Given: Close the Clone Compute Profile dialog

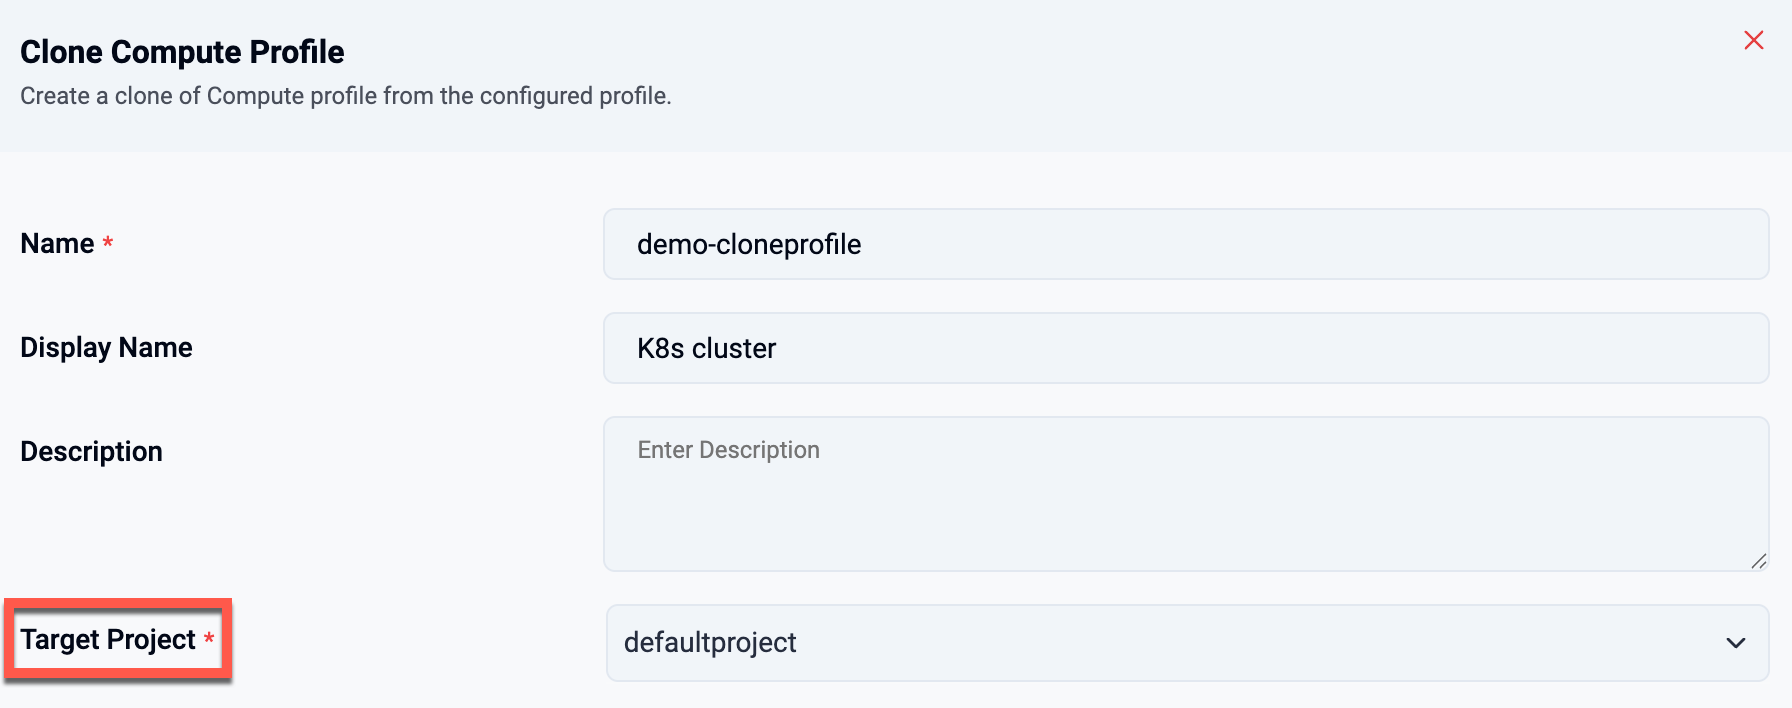Looking at the screenshot, I should [1755, 40].
